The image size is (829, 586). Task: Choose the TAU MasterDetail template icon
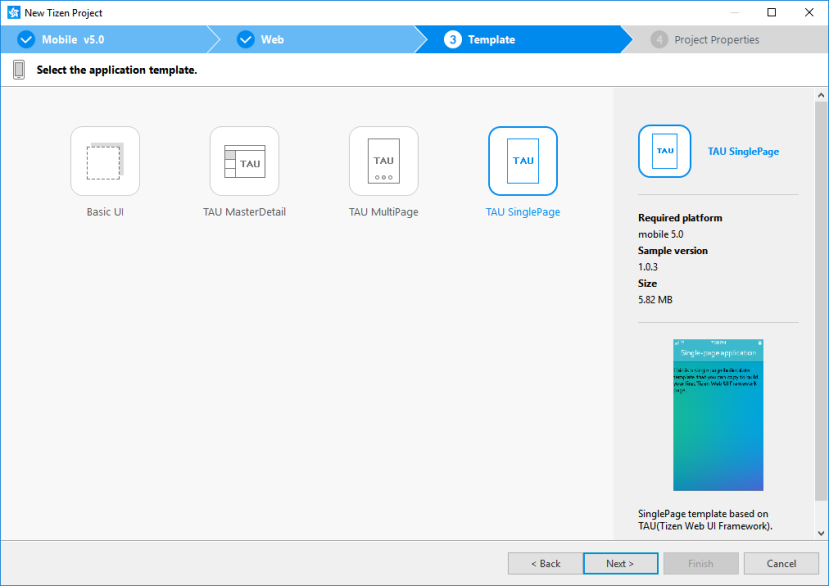pyautogui.click(x=244, y=161)
